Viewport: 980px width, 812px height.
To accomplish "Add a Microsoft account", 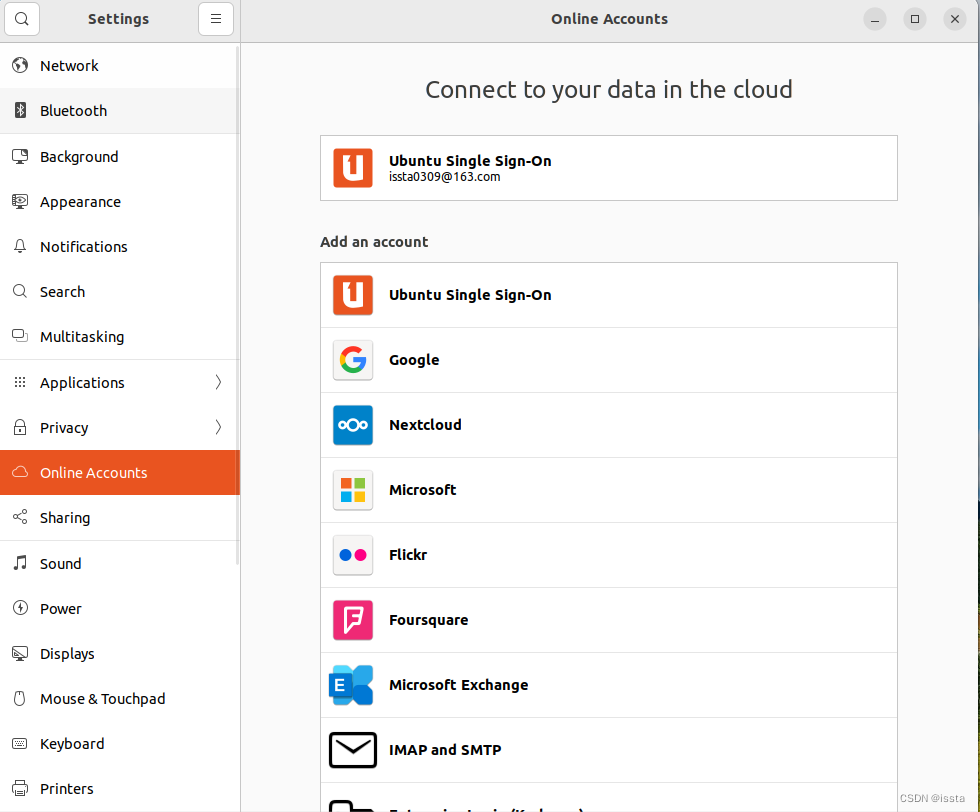I will tap(609, 490).
